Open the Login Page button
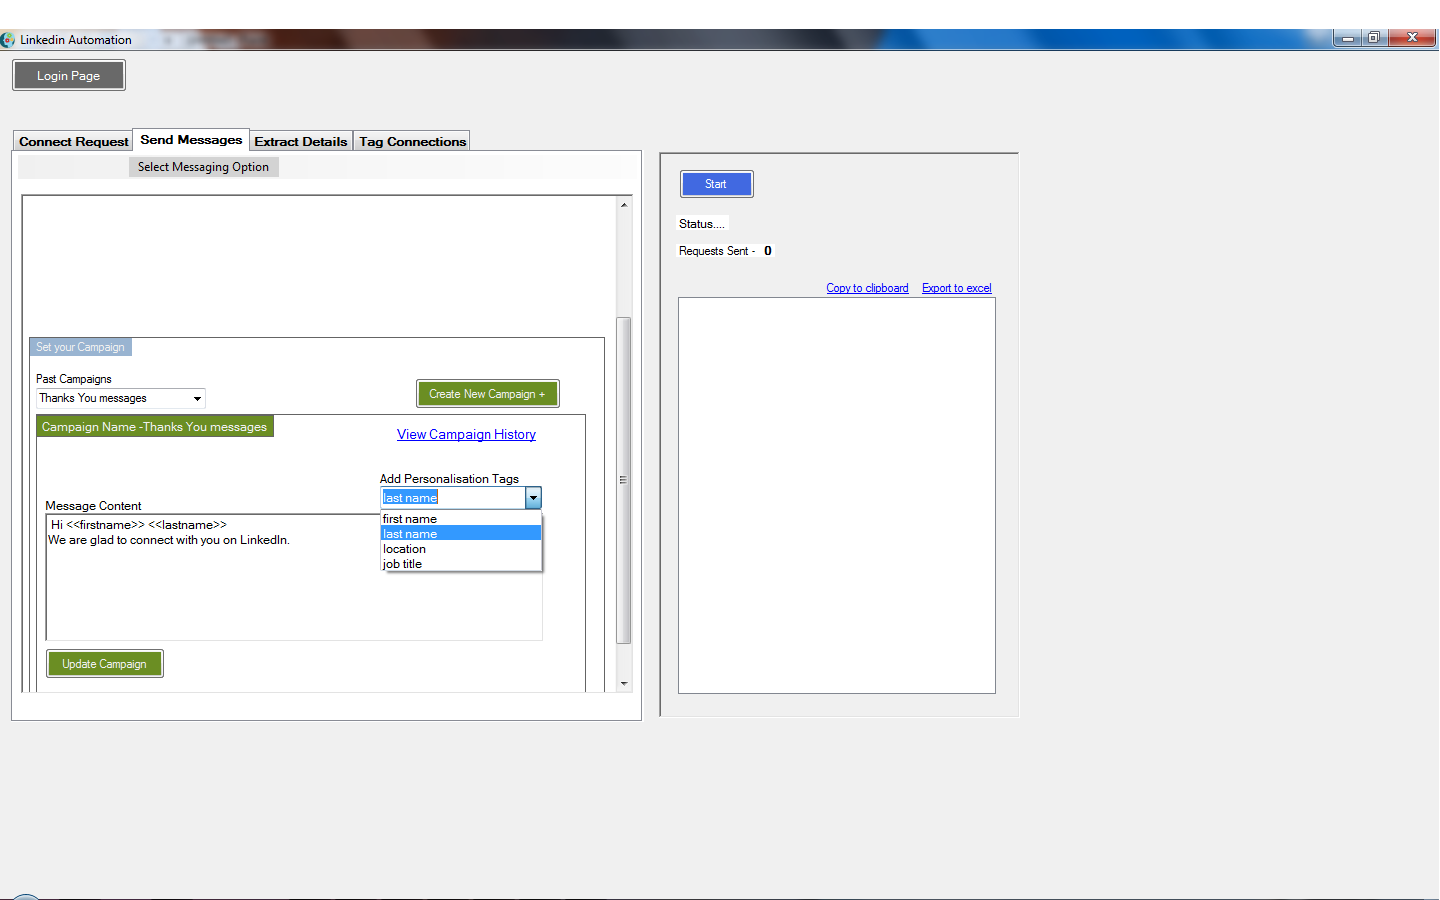This screenshot has height=900, width=1440. [x=69, y=76]
